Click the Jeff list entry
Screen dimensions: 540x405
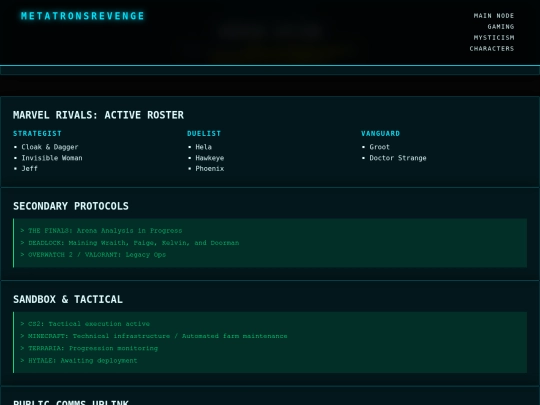pos(30,169)
